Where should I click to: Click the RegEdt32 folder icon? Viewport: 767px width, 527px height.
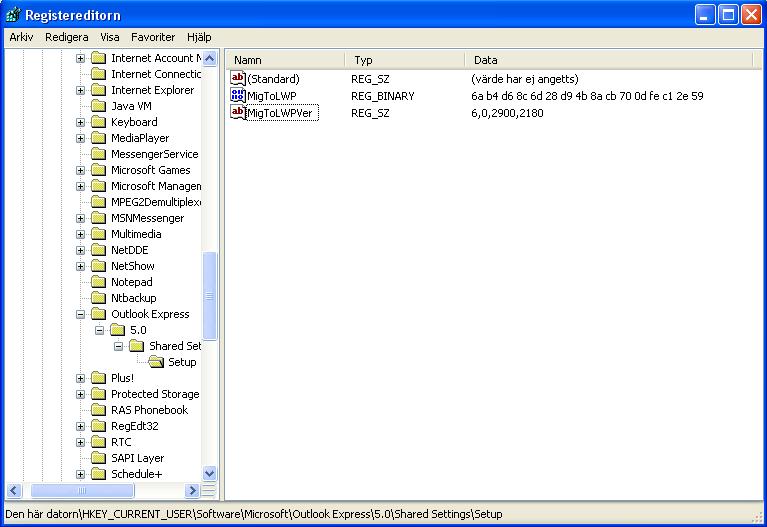click(98, 426)
